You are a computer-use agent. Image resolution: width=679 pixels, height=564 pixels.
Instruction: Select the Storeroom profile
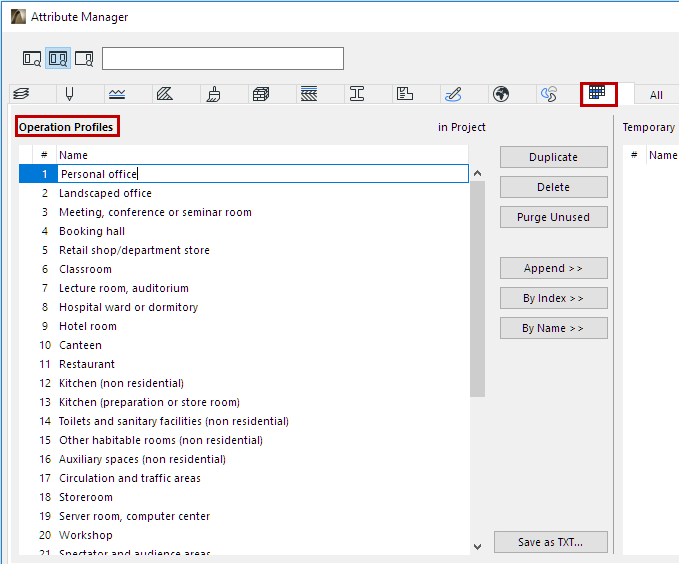[x=244, y=497]
